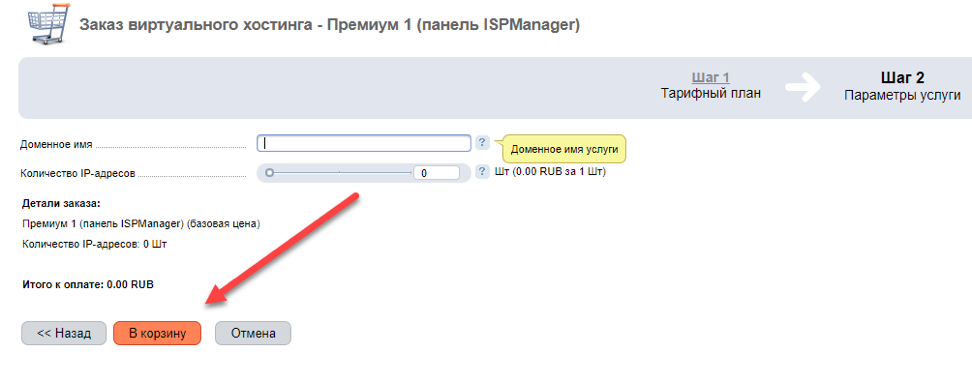The image size is (972, 381).
Task: Click the Заказ виртуального хостинга page title
Action: (329, 25)
